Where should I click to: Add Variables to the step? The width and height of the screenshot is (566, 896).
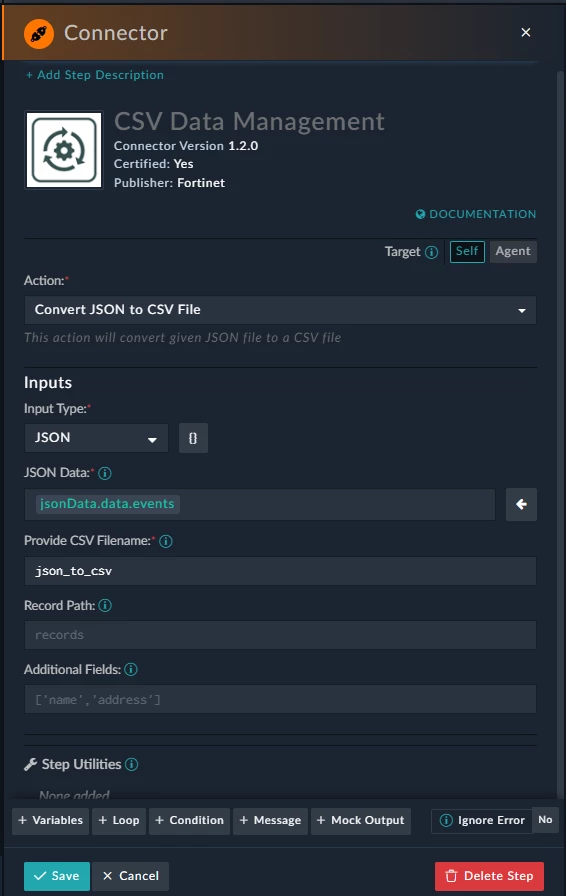(x=50, y=821)
